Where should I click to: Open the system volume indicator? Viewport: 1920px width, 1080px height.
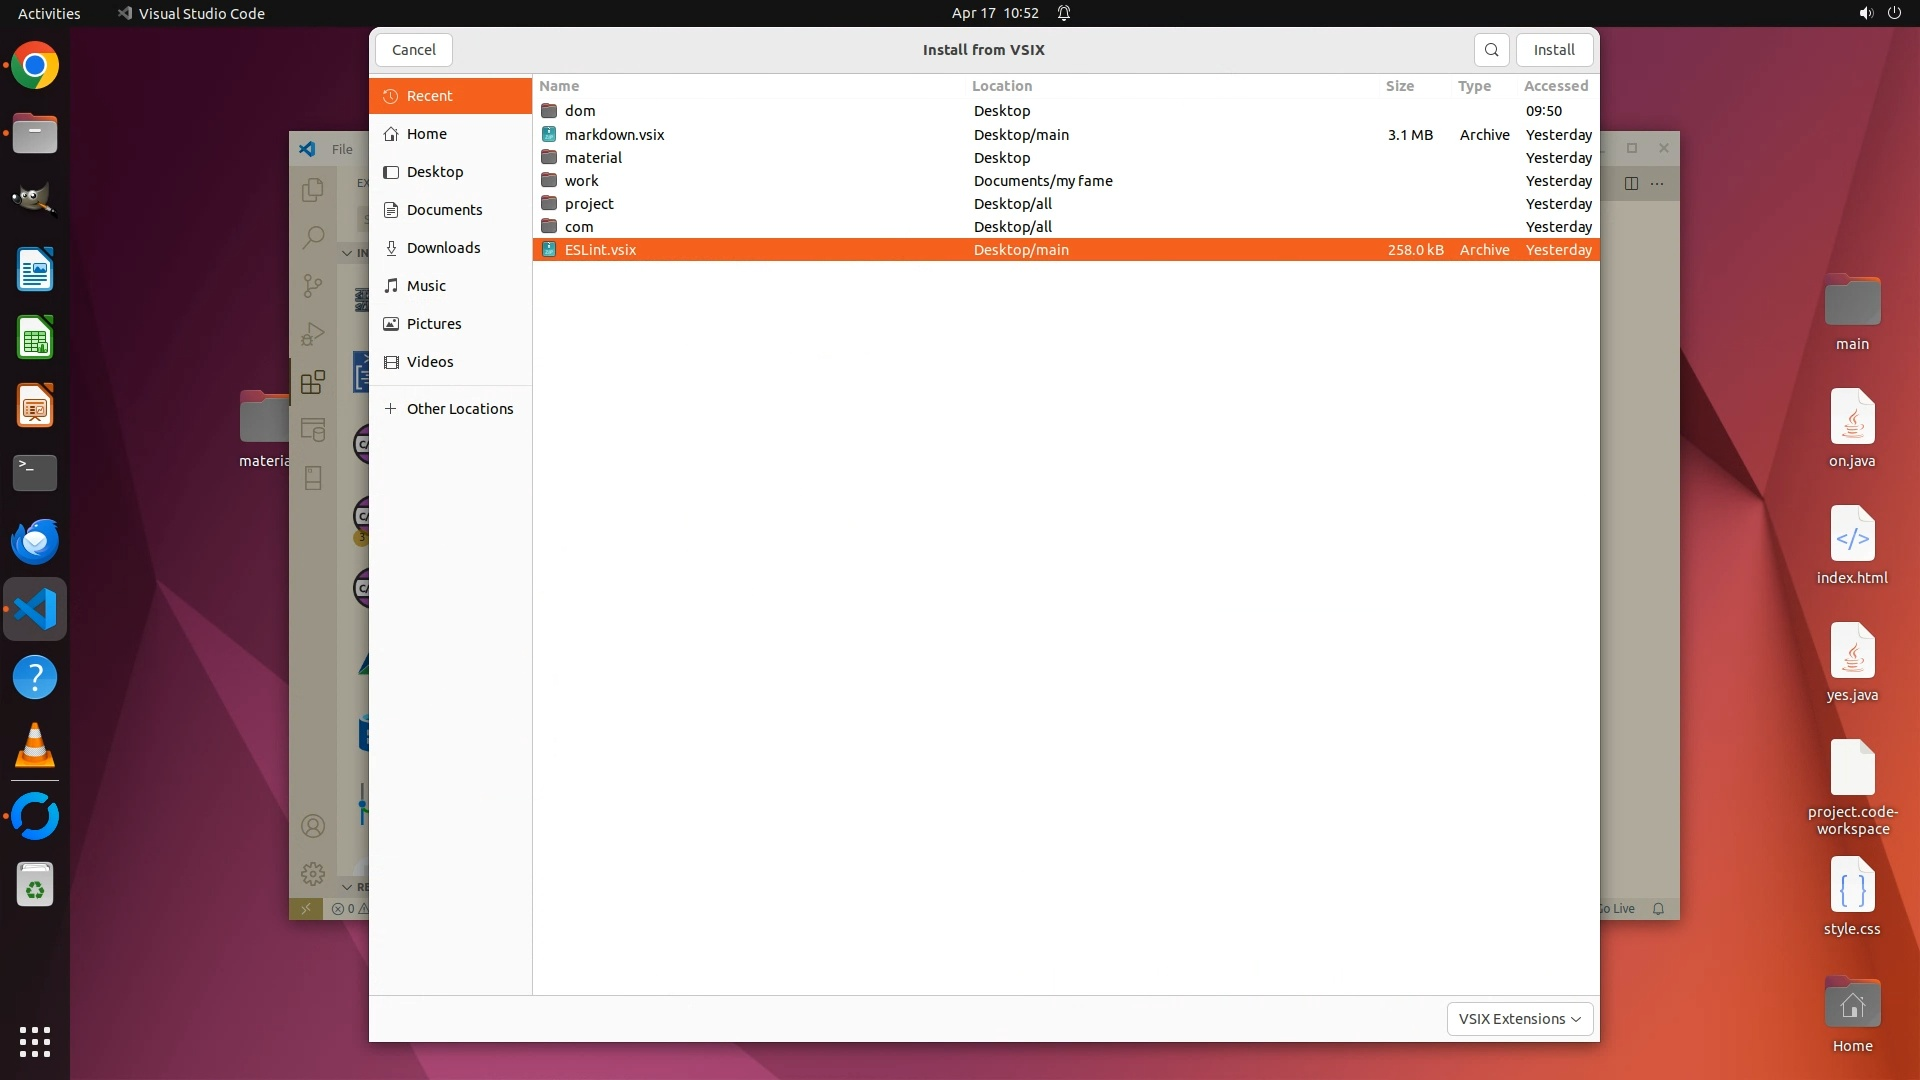(1865, 13)
